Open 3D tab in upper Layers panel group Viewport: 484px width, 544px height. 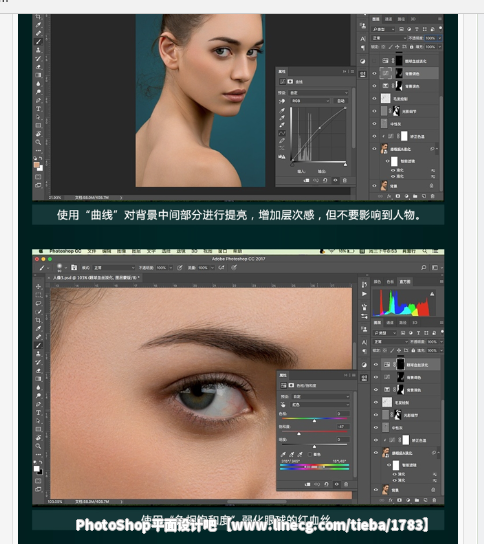[413, 19]
